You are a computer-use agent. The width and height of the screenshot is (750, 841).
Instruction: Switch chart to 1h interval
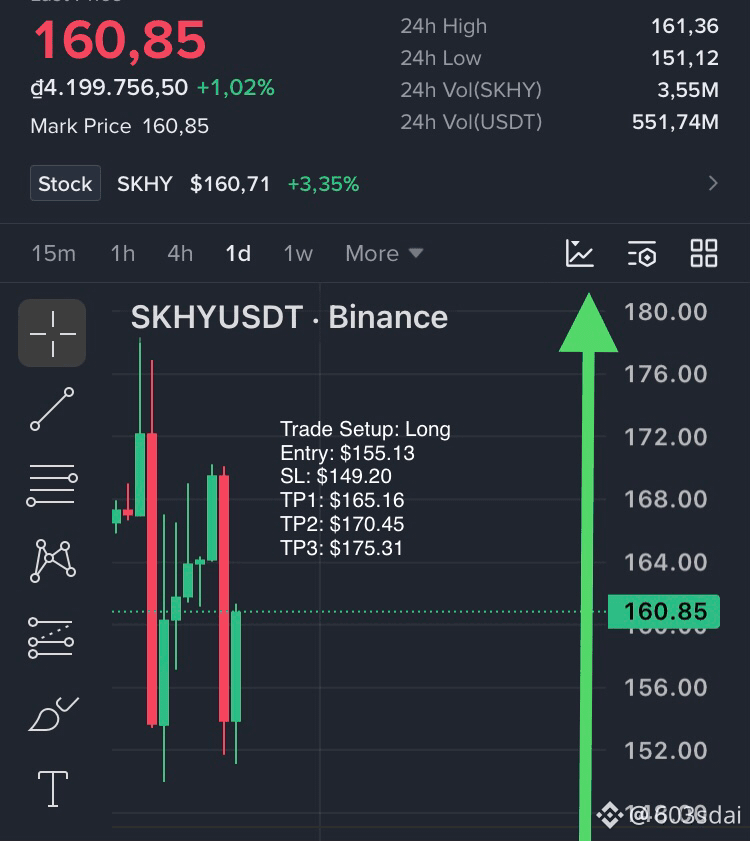click(x=122, y=253)
